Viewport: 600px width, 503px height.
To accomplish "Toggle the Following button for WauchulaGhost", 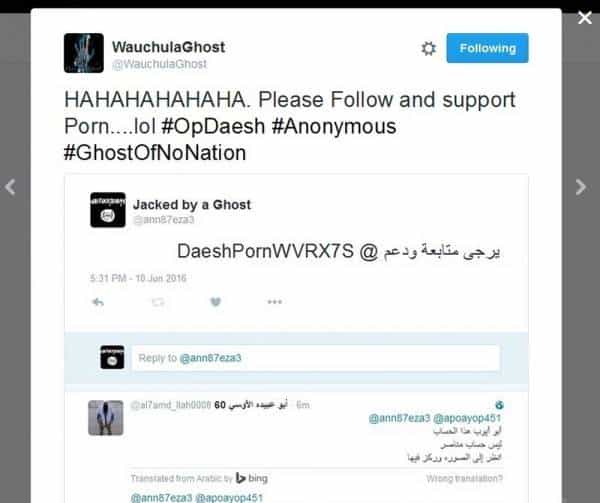I will [487, 48].
